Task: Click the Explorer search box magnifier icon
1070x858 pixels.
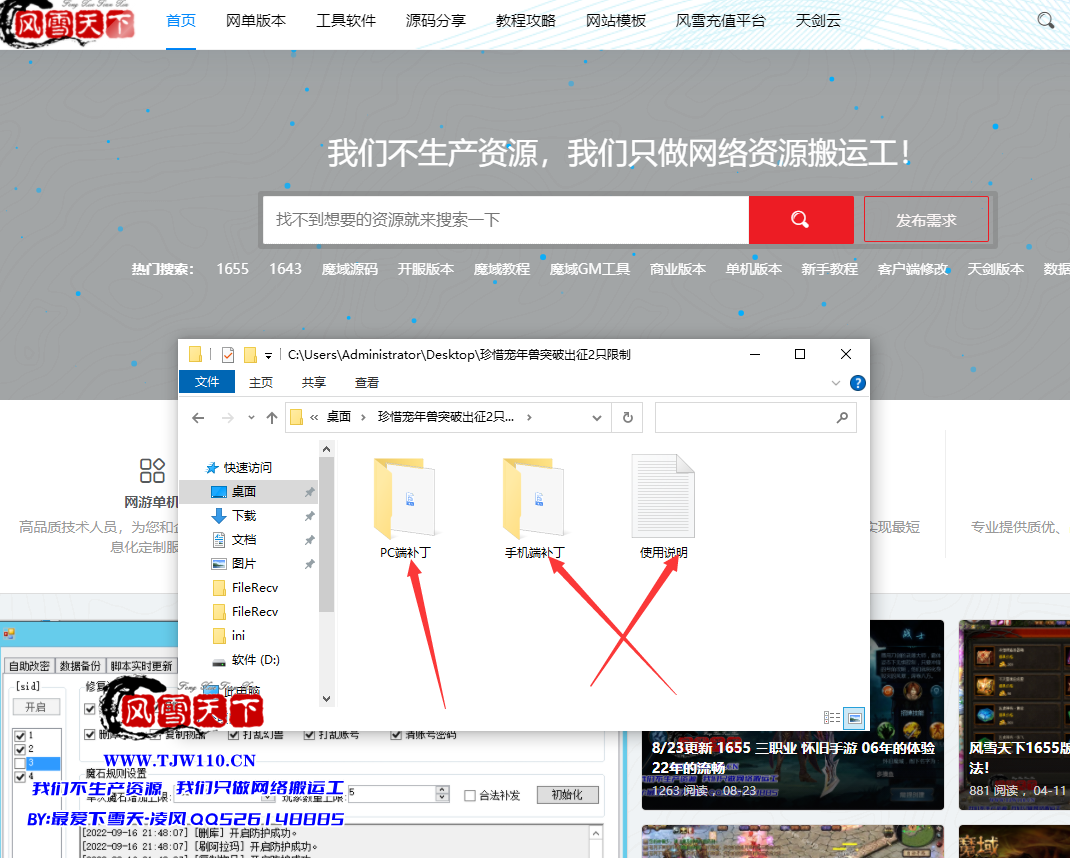Action: (x=842, y=417)
